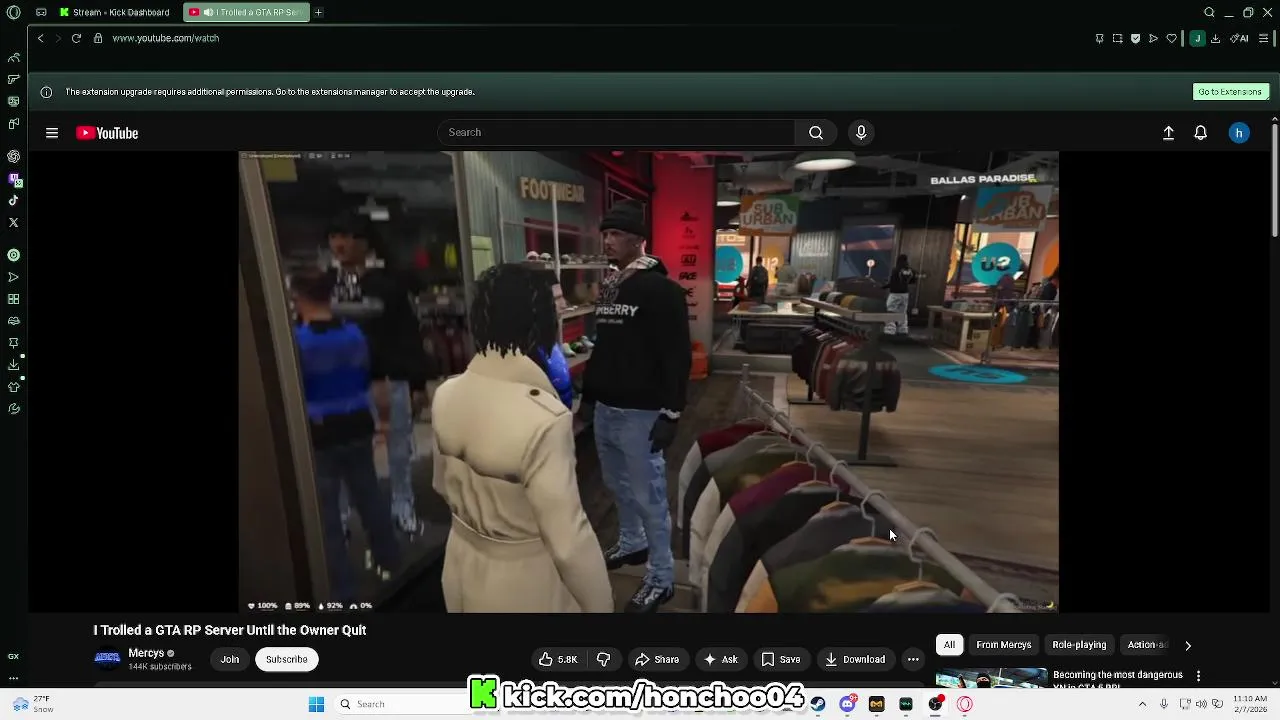Click the YouTube upload create icon
The image size is (1280, 720).
click(x=1168, y=133)
